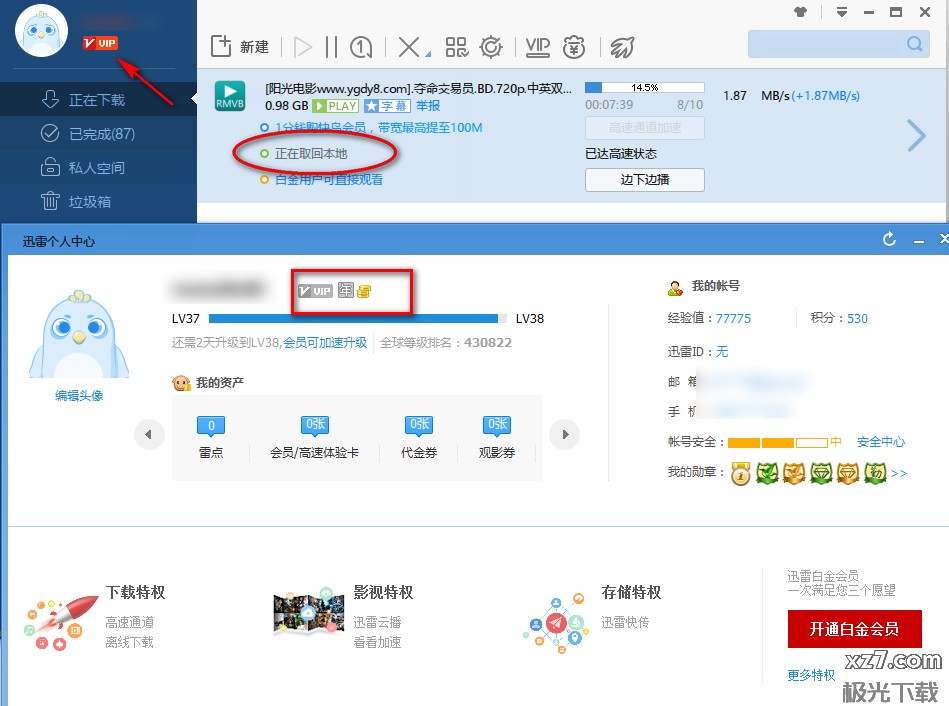Open the 安全中心 link

click(881, 442)
